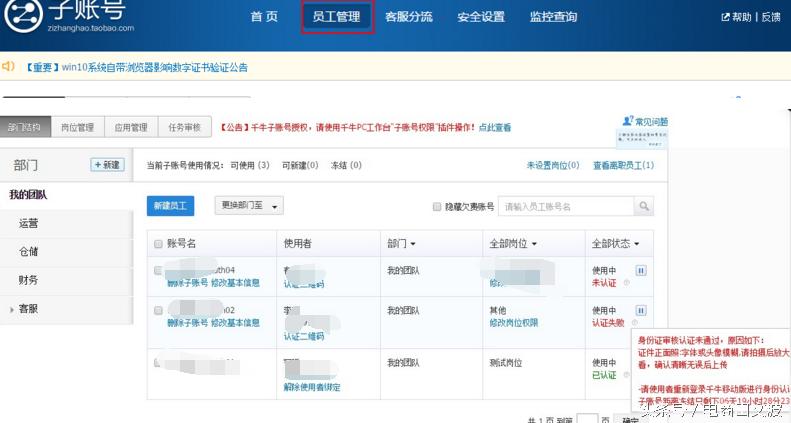Select 运营 department
791x423 pixels.
pyautogui.click(x=28, y=223)
